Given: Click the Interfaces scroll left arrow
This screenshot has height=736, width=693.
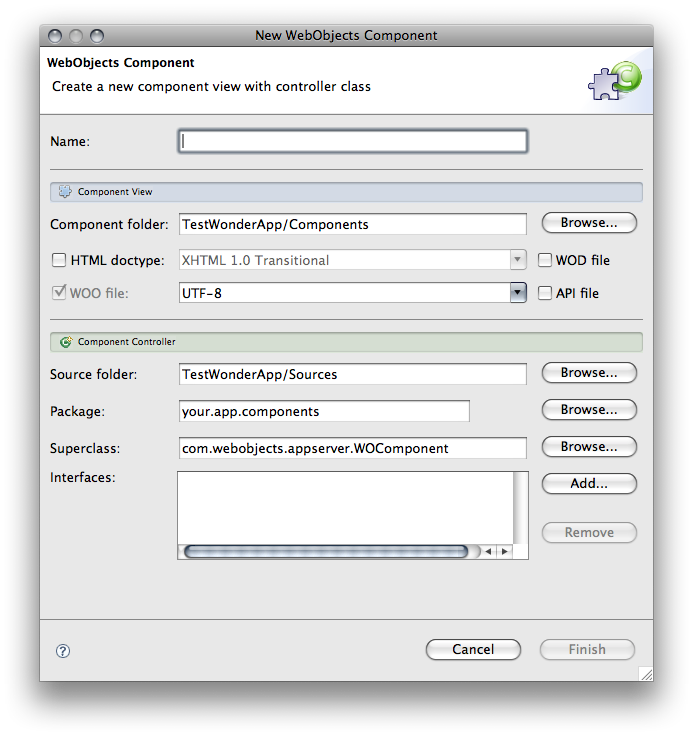Looking at the screenshot, I should click(x=488, y=552).
